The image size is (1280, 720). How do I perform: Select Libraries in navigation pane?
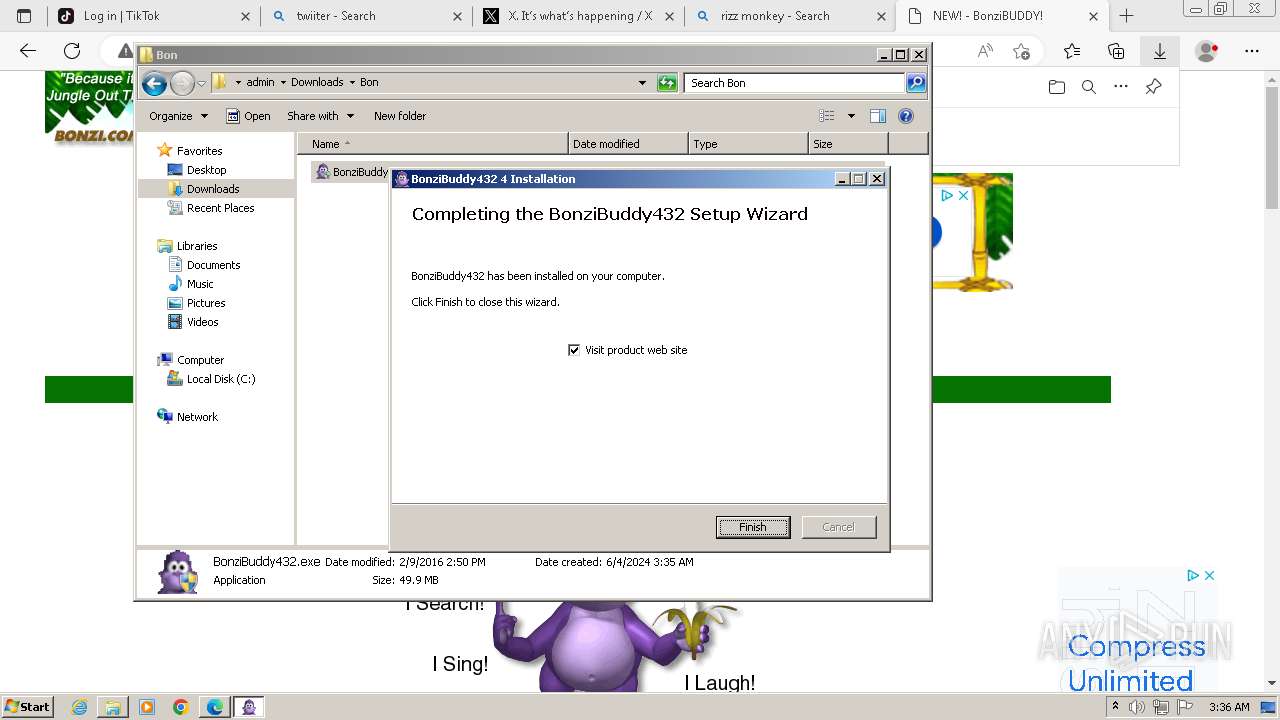pyautogui.click(x=197, y=246)
